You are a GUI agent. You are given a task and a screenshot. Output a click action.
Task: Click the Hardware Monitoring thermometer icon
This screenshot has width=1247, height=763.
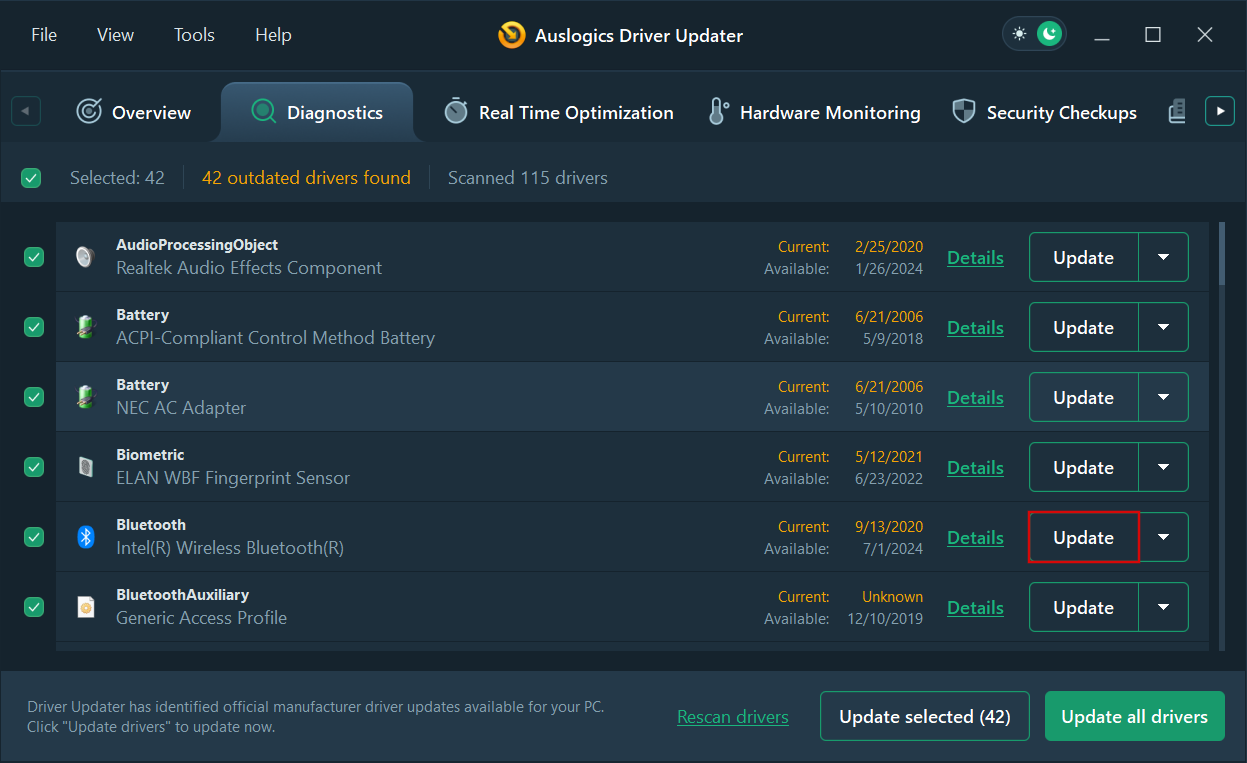[717, 112]
